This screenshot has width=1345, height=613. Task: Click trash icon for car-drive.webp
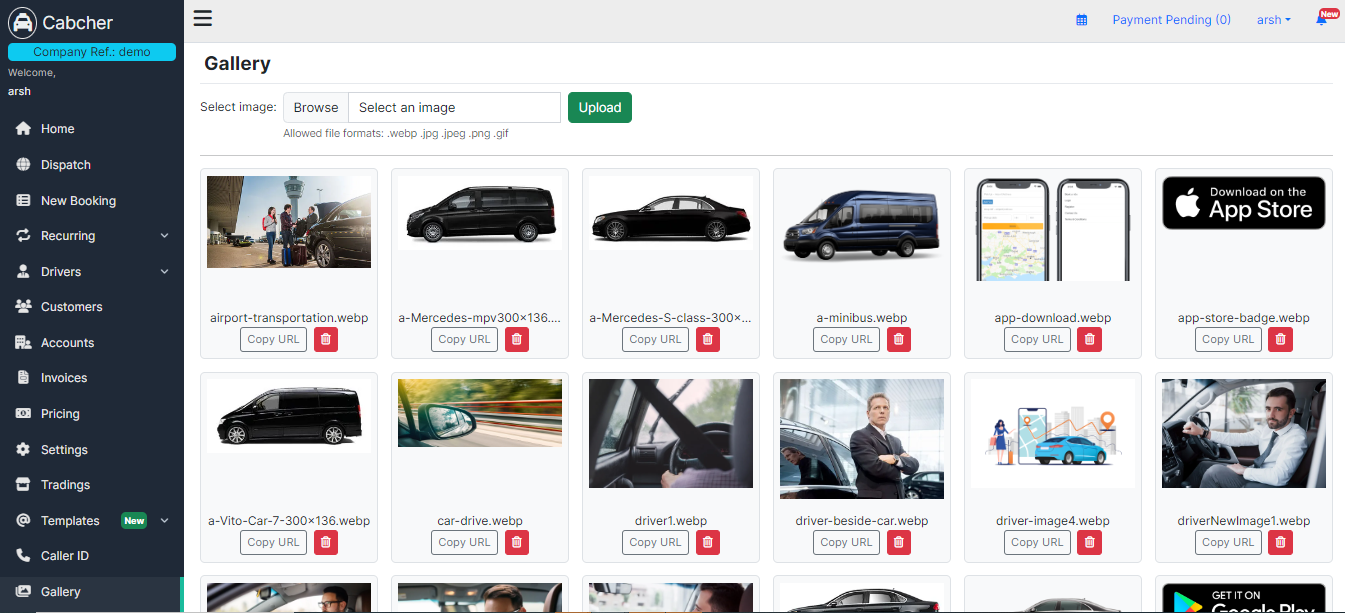pyautogui.click(x=517, y=543)
